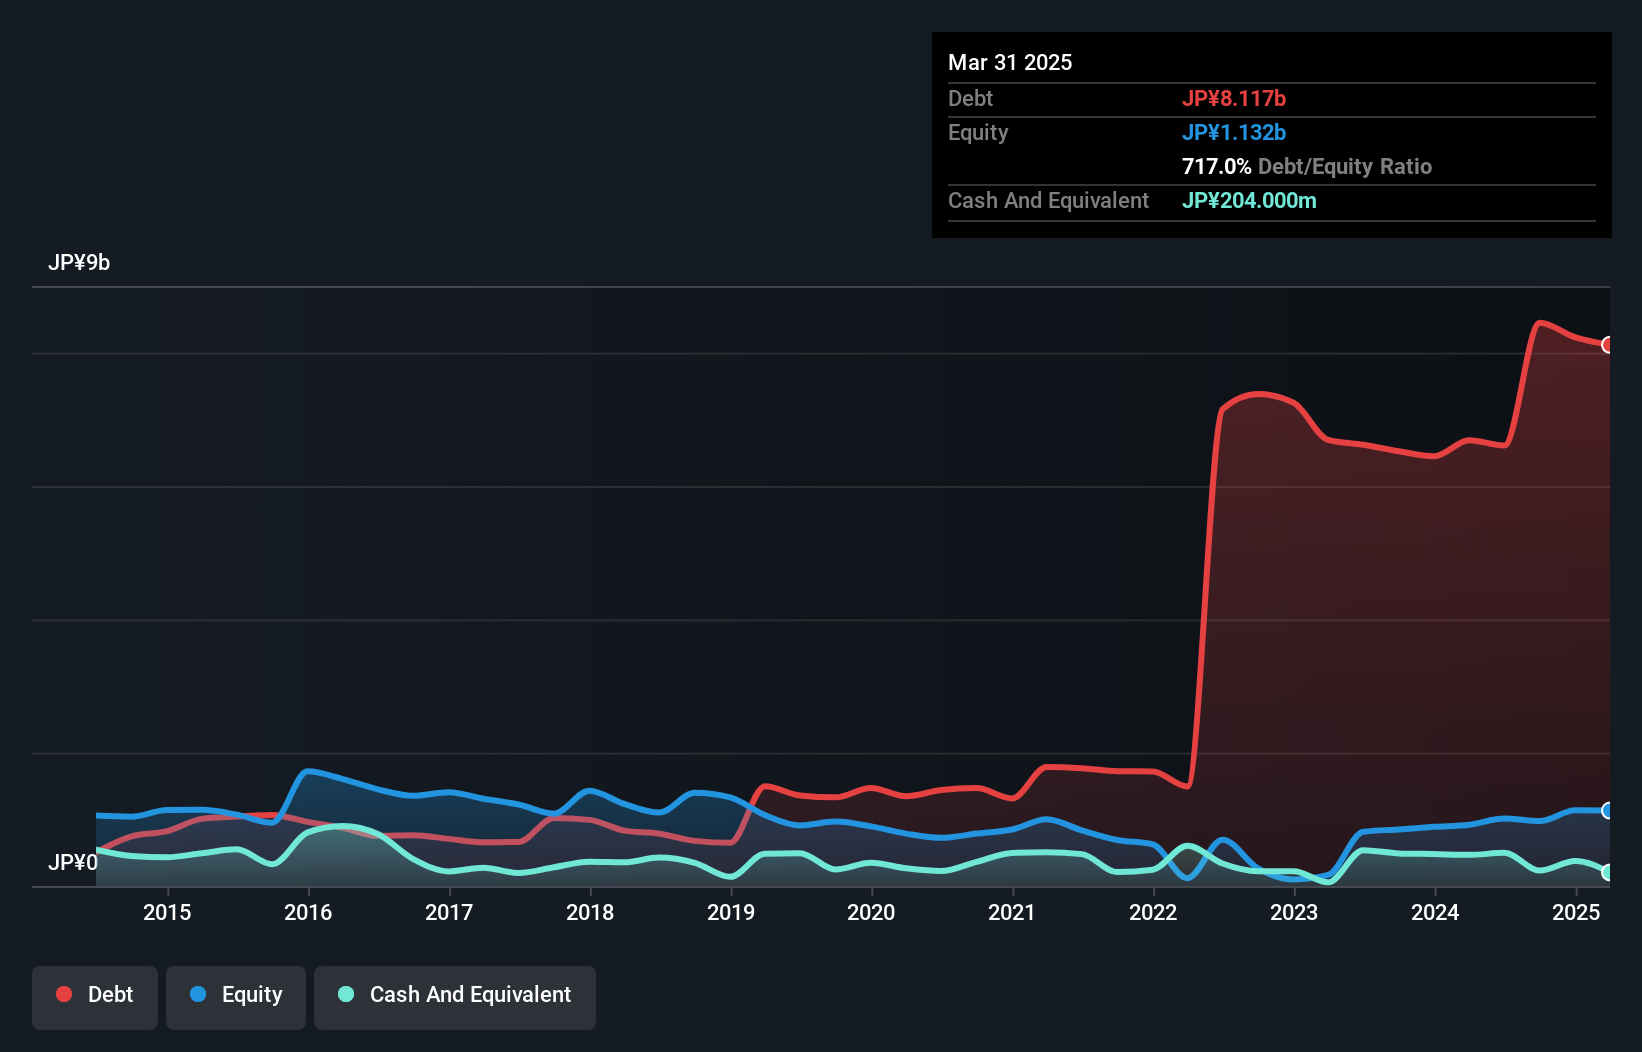
Task: Click Cash And Equivalent label in tooltip
Action: tap(1048, 201)
